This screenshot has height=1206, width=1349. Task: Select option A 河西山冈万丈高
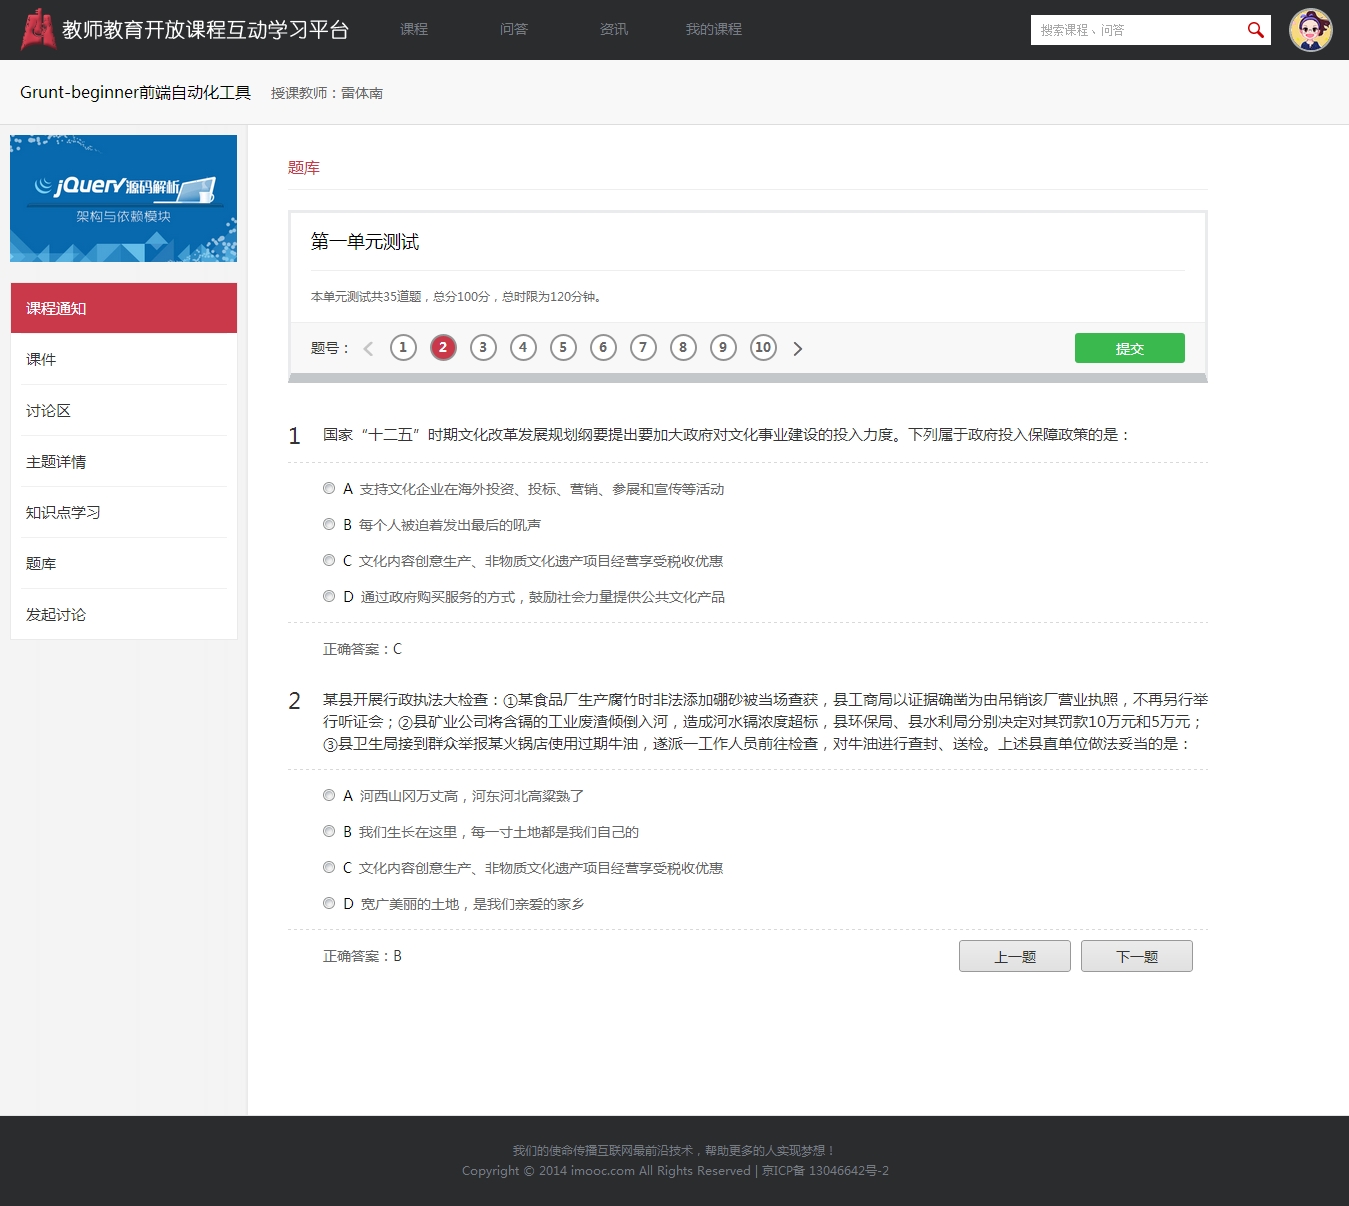pyautogui.click(x=329, y=795)
